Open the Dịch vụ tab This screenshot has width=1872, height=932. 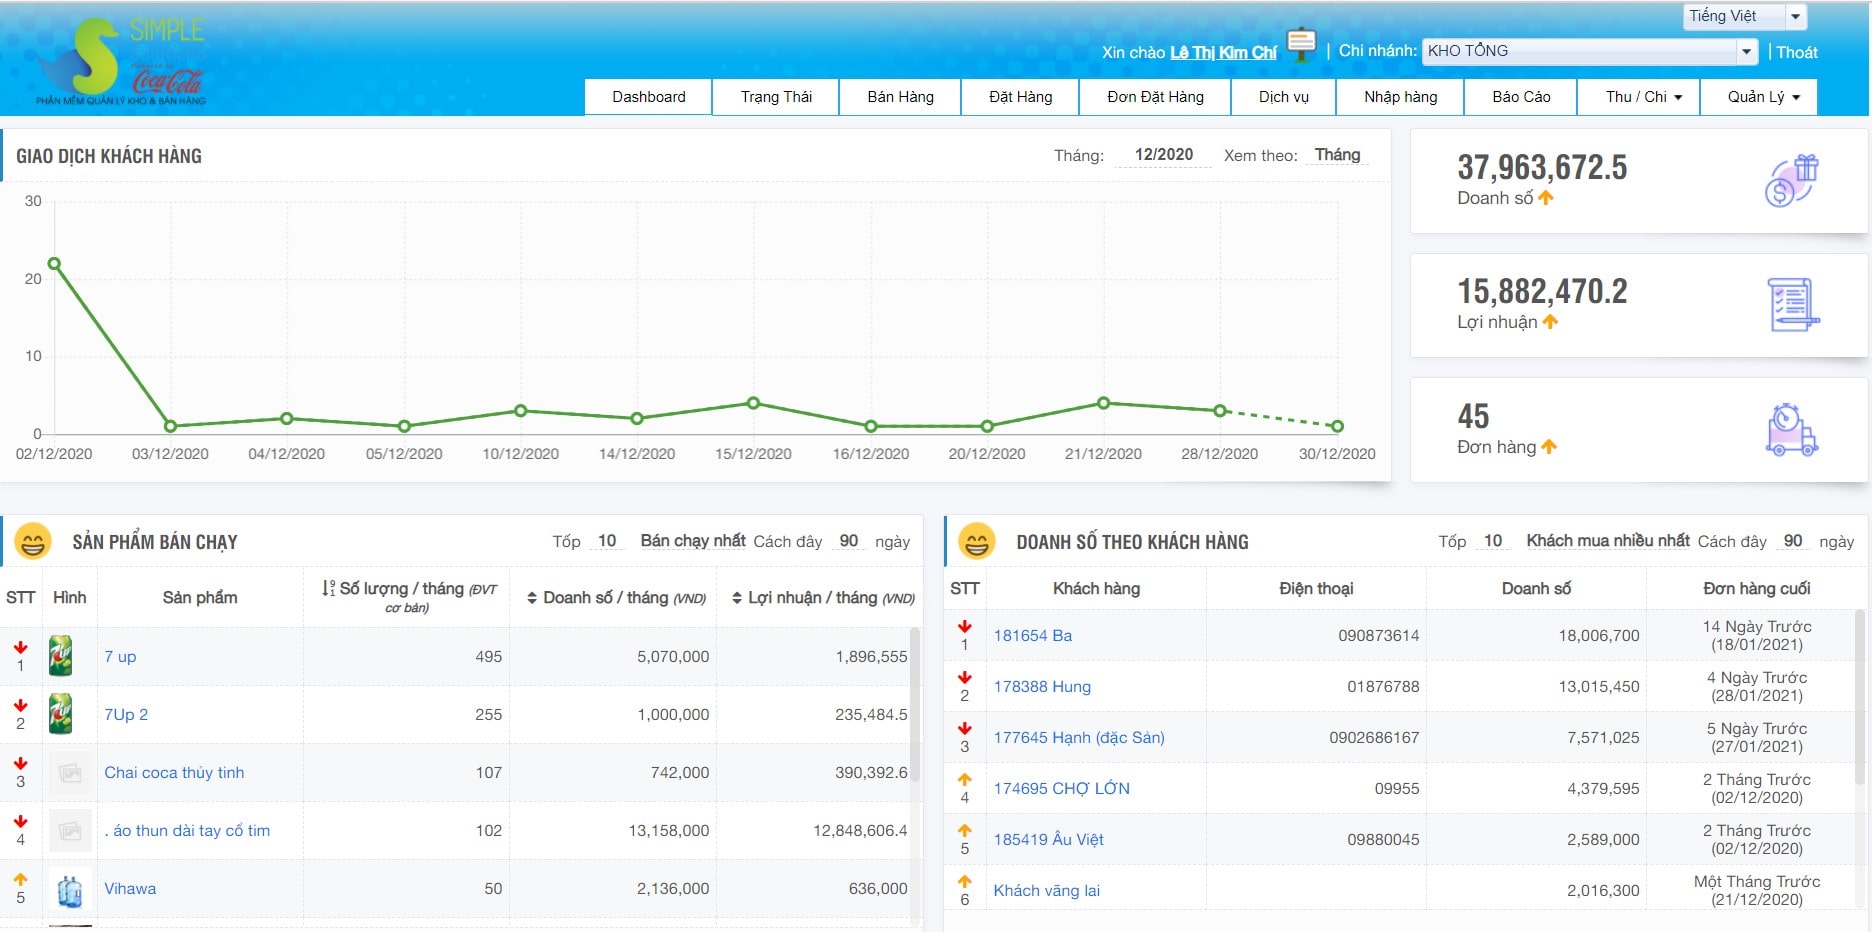1283,97
